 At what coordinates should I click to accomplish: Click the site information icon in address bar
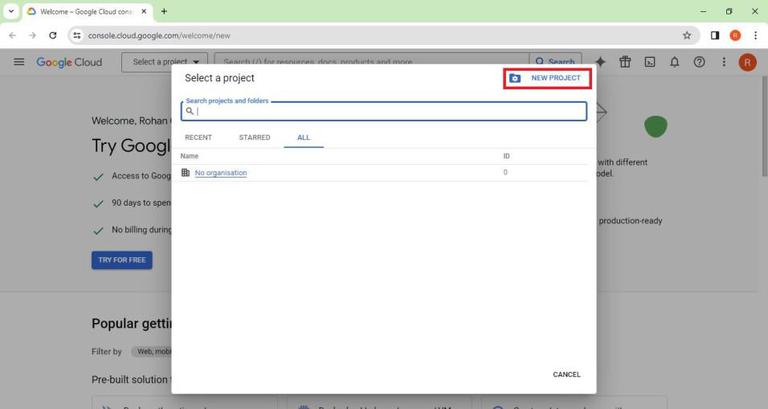pyautogui.click(x=77, y=35)
